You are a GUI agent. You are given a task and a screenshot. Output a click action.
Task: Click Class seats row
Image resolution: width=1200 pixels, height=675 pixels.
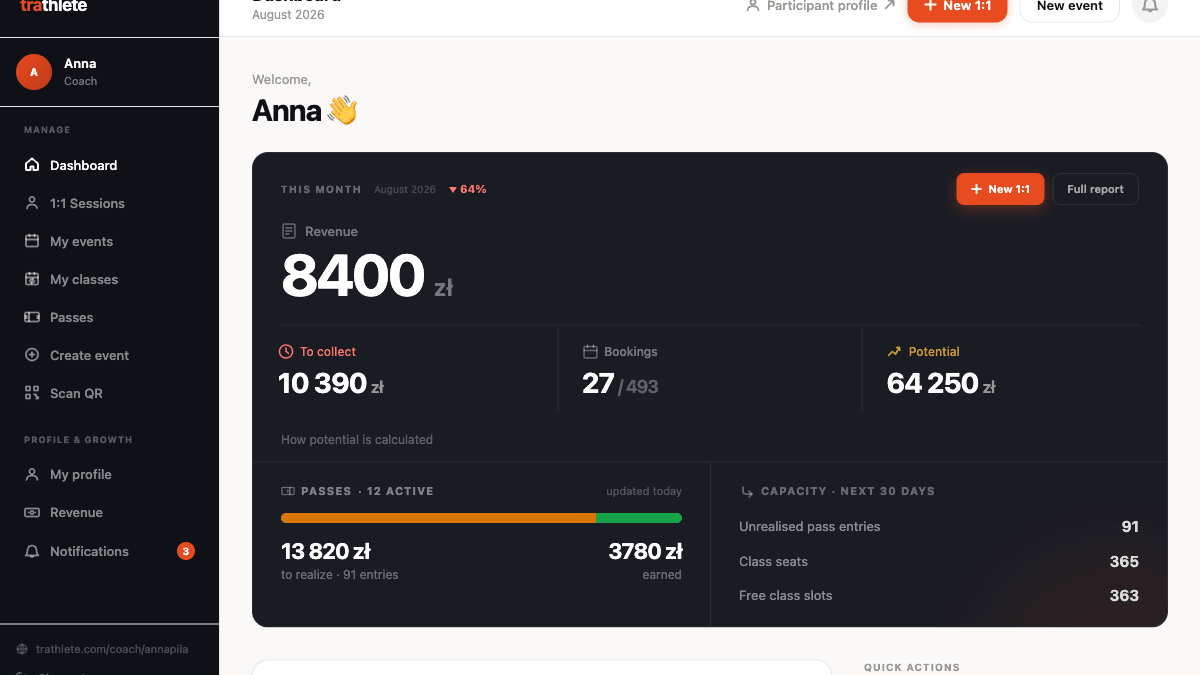(939, 562)
